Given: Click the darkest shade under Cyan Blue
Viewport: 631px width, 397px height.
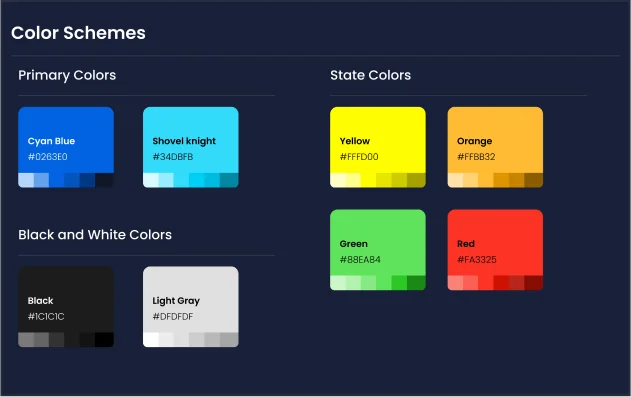Looking at the screenshot, I should (105, 180).
